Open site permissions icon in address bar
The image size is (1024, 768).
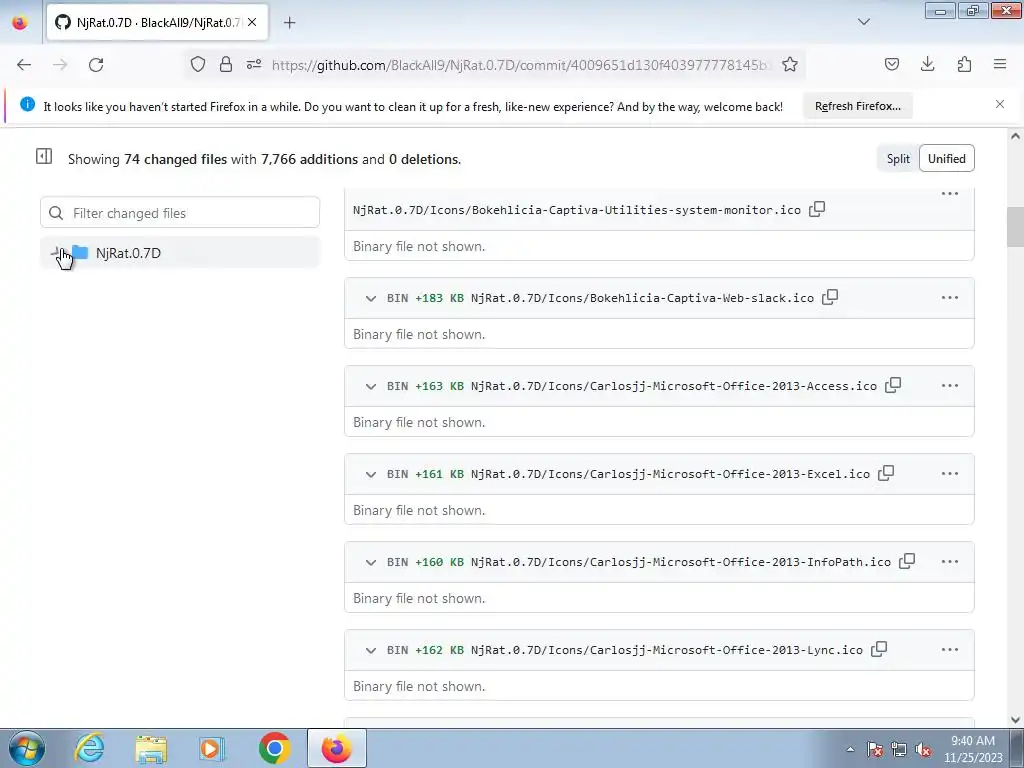point(254,64)
